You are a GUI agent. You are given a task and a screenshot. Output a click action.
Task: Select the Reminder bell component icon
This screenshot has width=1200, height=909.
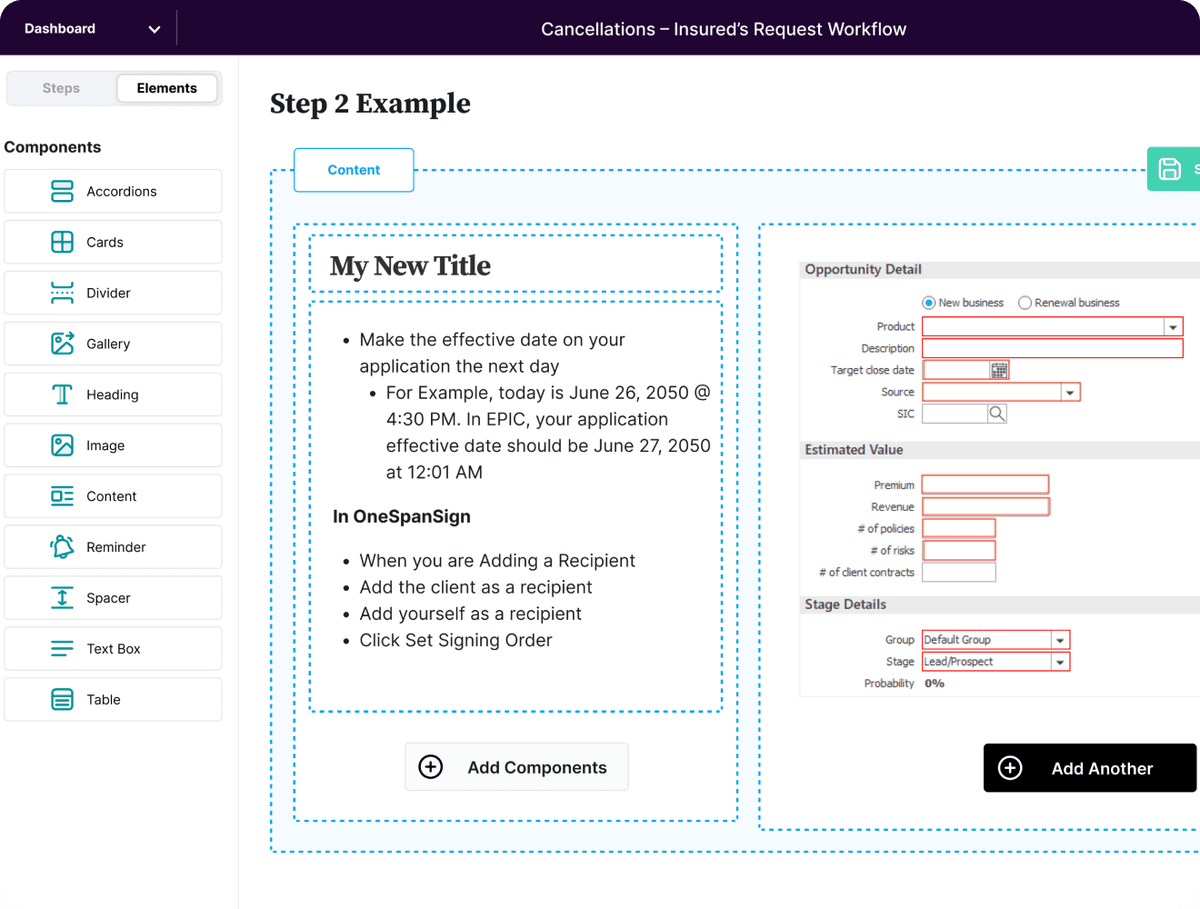(60, 546)
